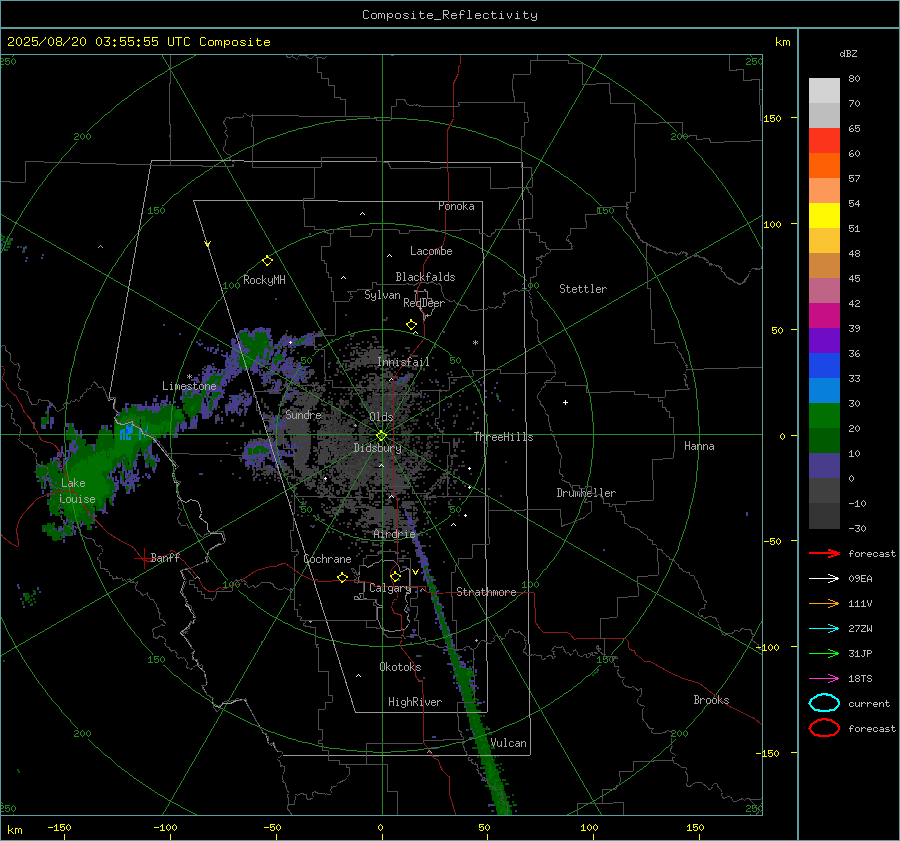Viewport: 900px width, 841px height.
Task: Click the Limestone label
Action: pos(189,386)
